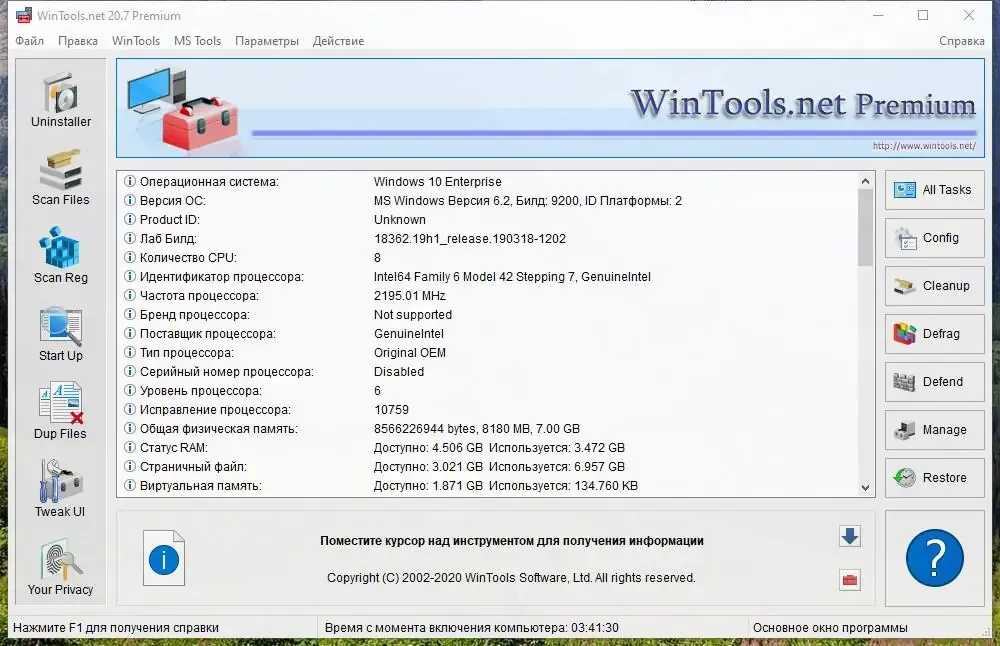Maximize the WinTools.net window

pyautogui.click(x=923, y=15)
